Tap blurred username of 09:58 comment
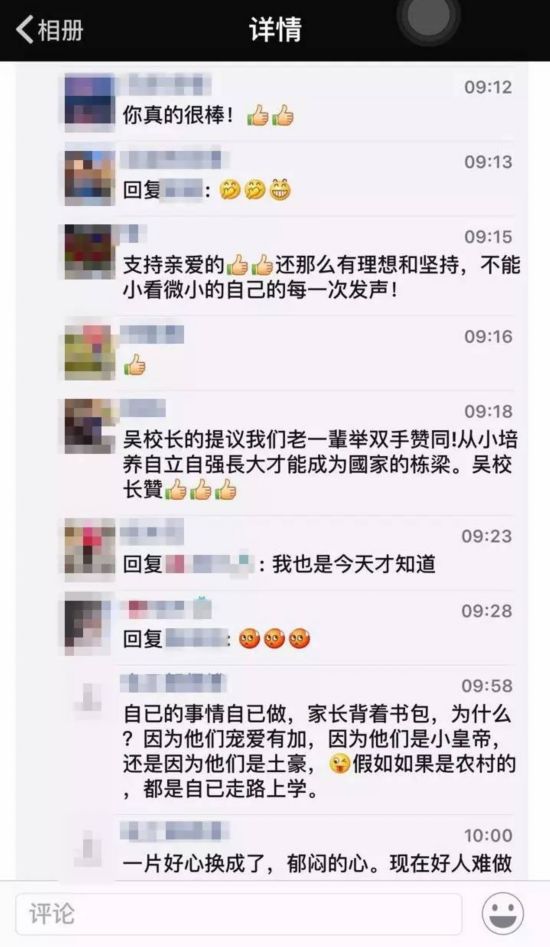The image size is (550, 947). 173,683
